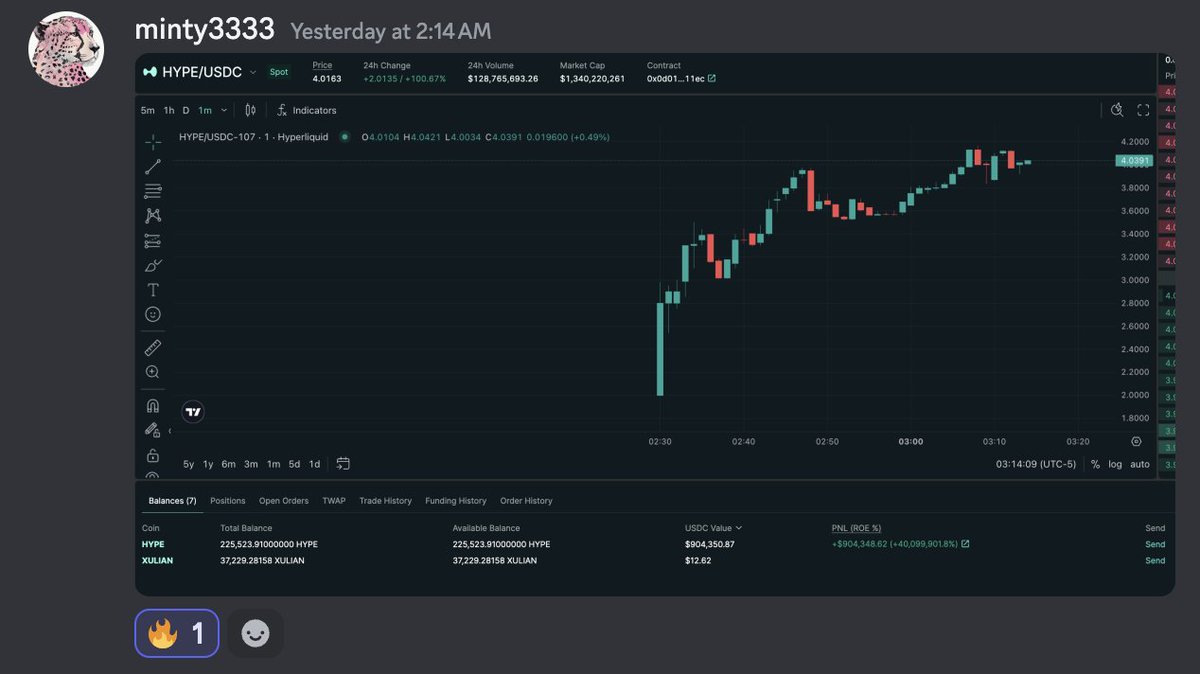Open the emoji icons tool
The height and width of the screenshot is (674, 1200).
[152, 314]
